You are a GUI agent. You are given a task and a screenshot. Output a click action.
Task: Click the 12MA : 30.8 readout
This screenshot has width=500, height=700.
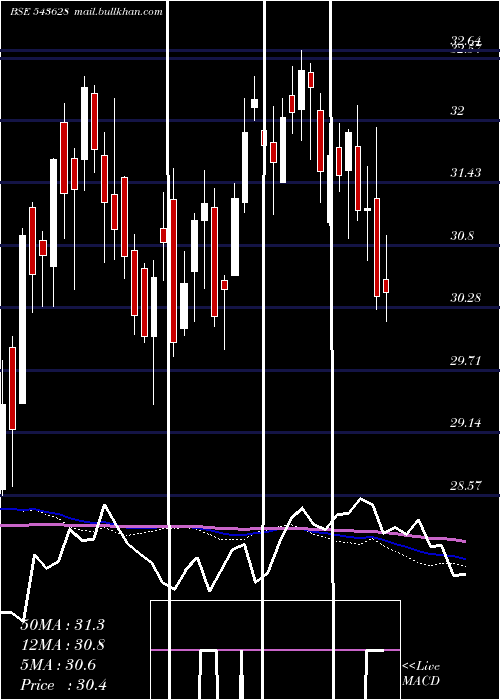click(x=62, y=645)
